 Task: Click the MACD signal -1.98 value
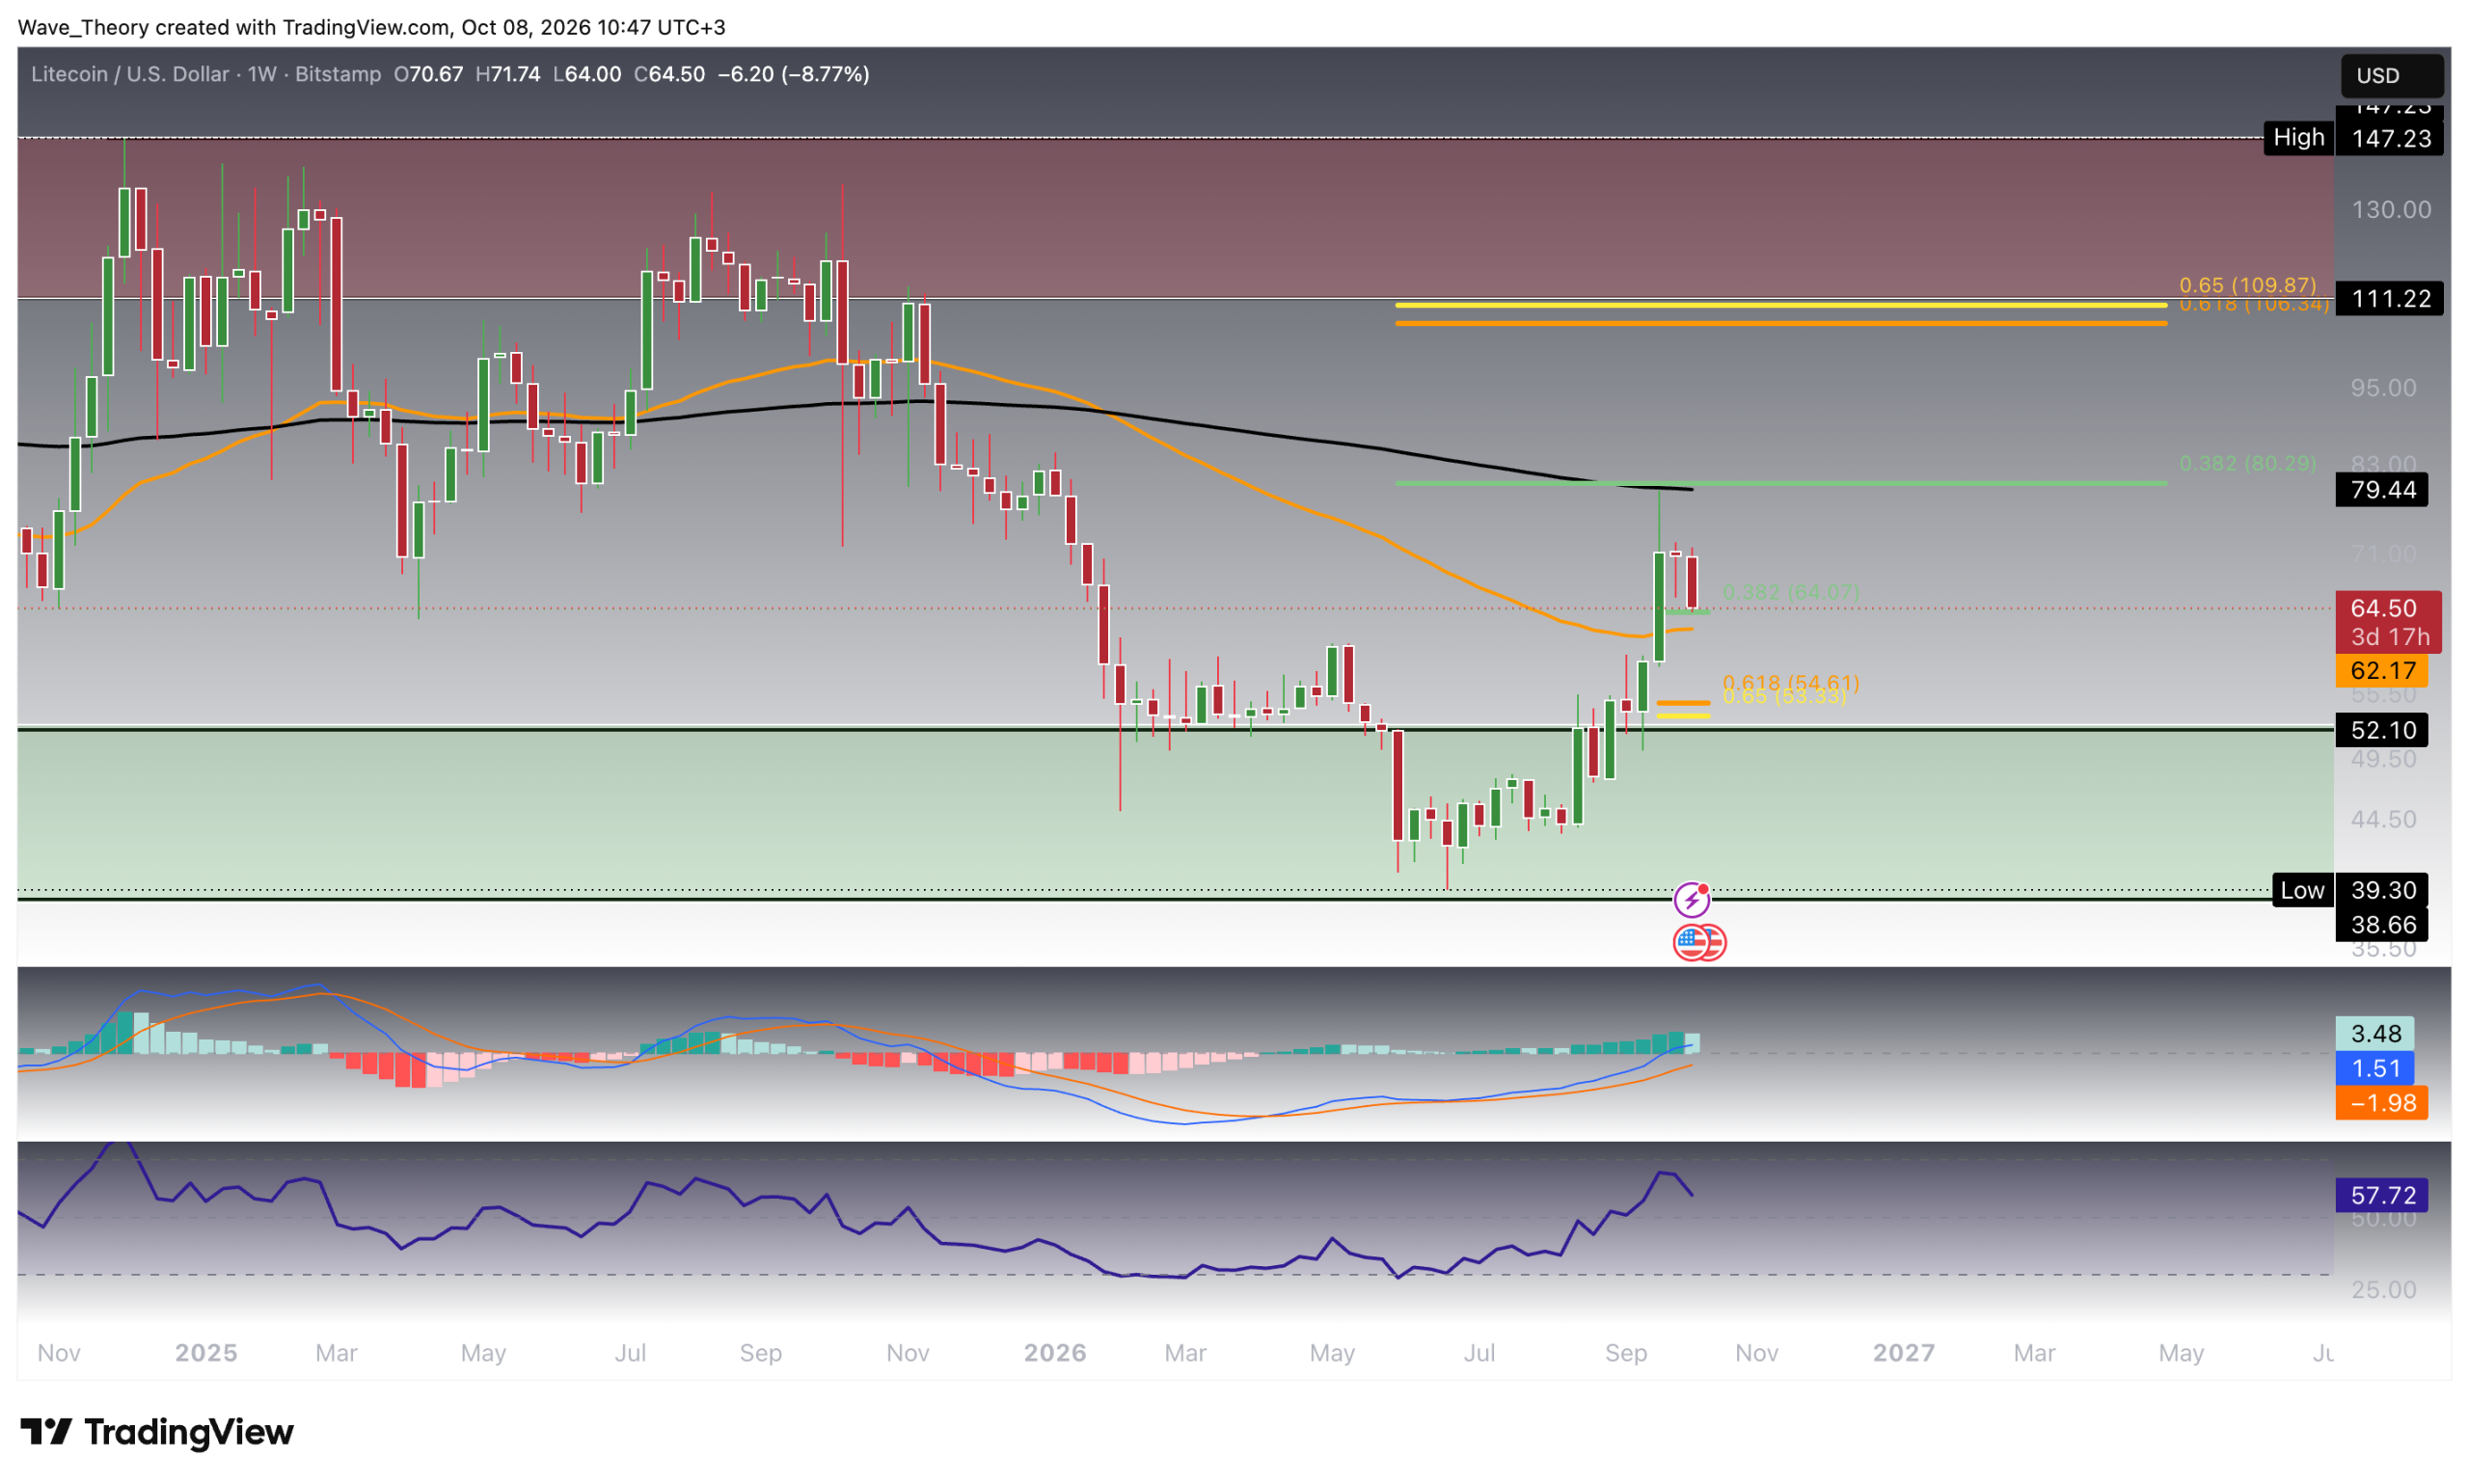(2381, 1103)
